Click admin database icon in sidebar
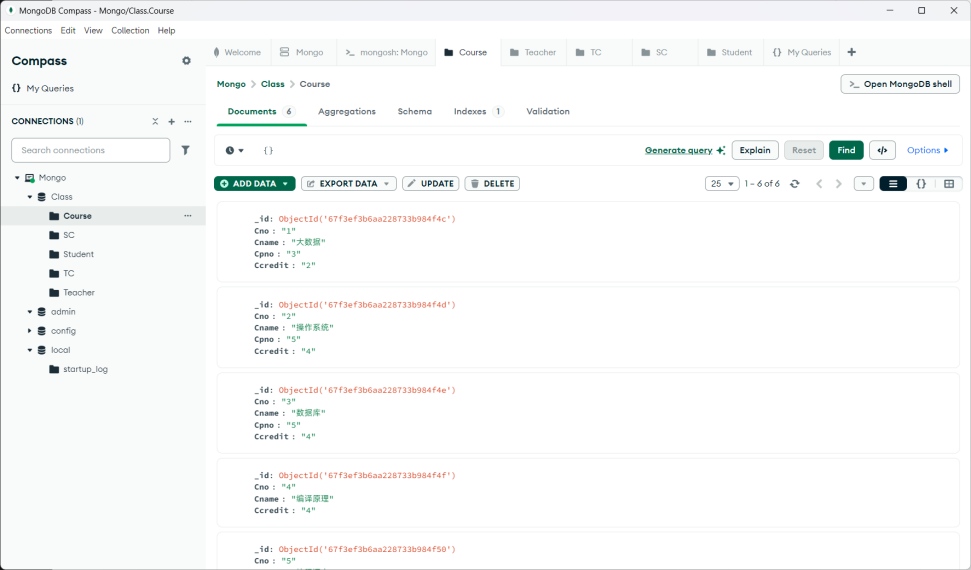The width and height of the screenshot is (971, 570). [41, 312]
